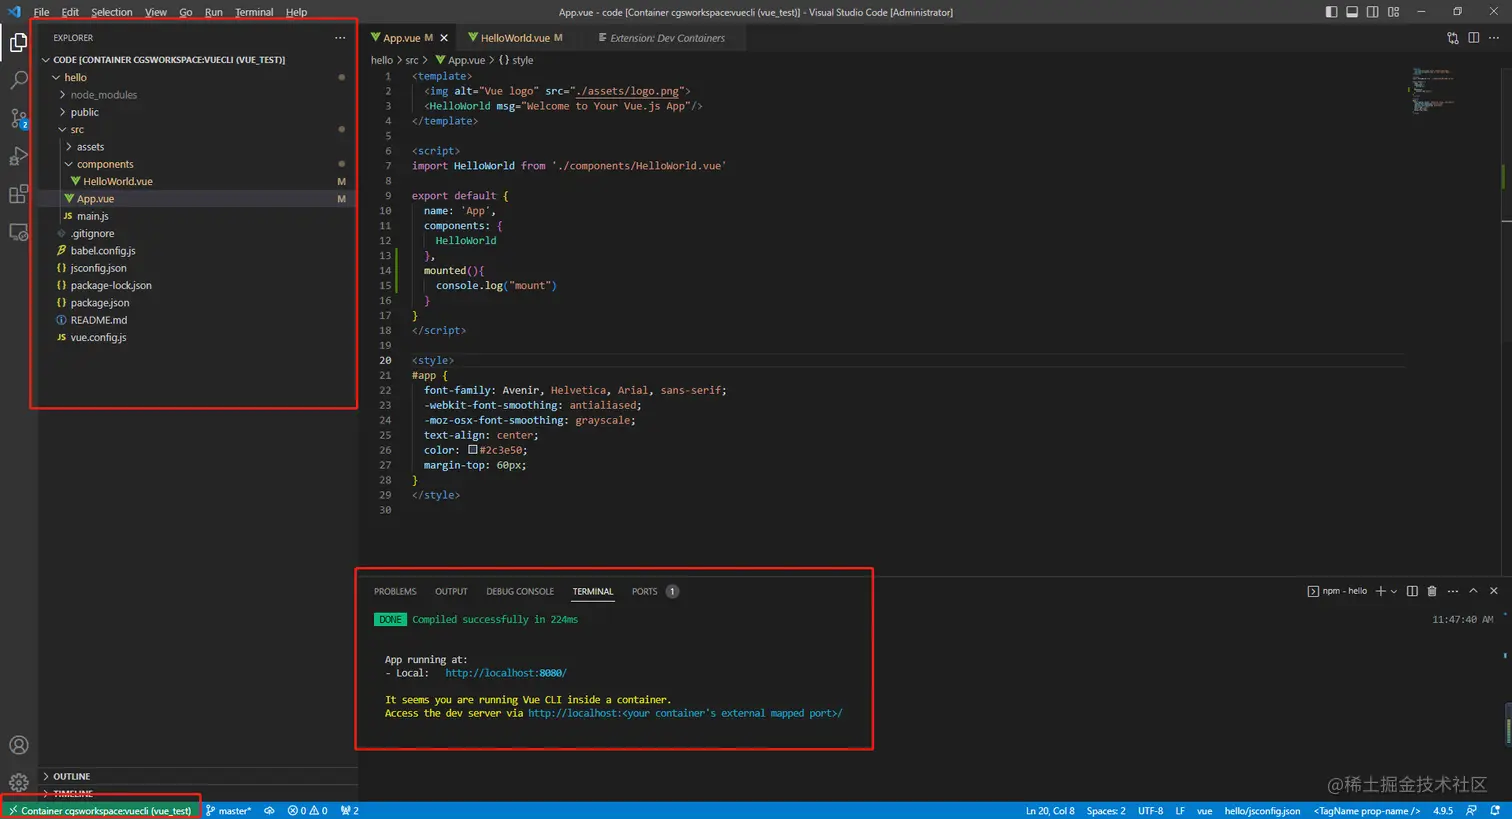This screenshot has height=819, width=1512.
Task: Split the terminal panel
Action: (1412, 591)
